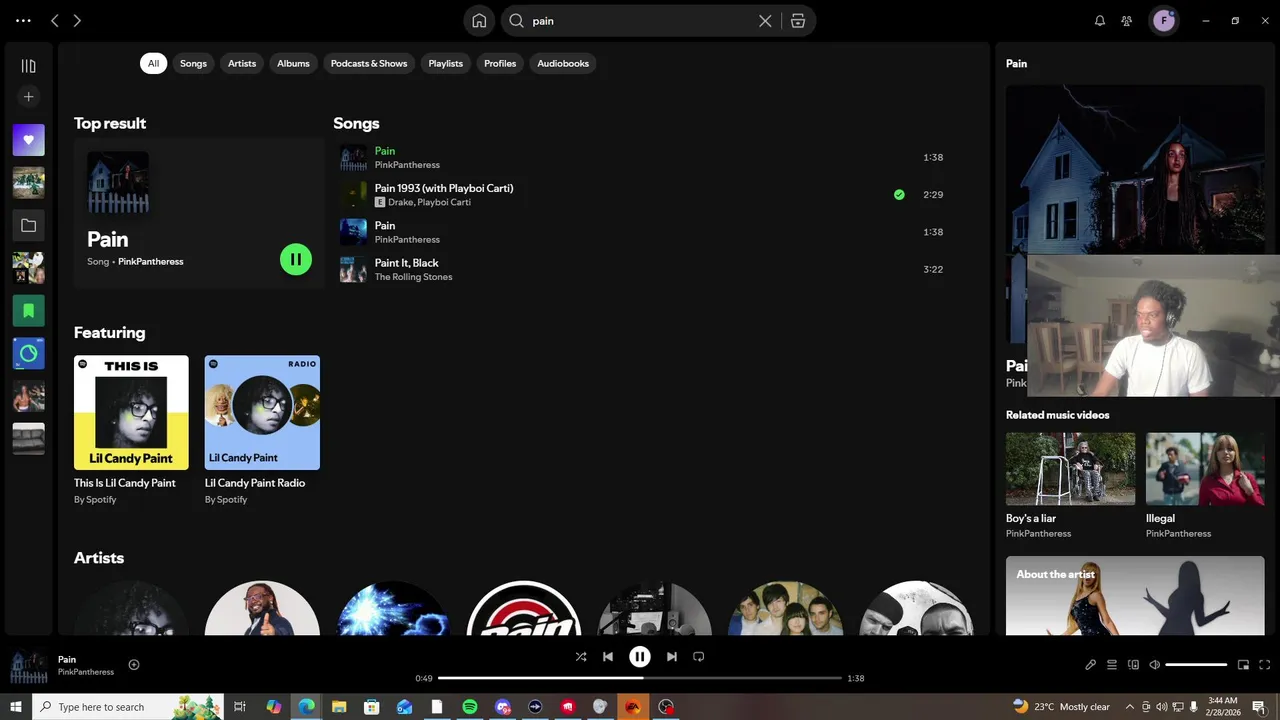
Task: Click the Pain top result album cover
Action: [118, 182]
